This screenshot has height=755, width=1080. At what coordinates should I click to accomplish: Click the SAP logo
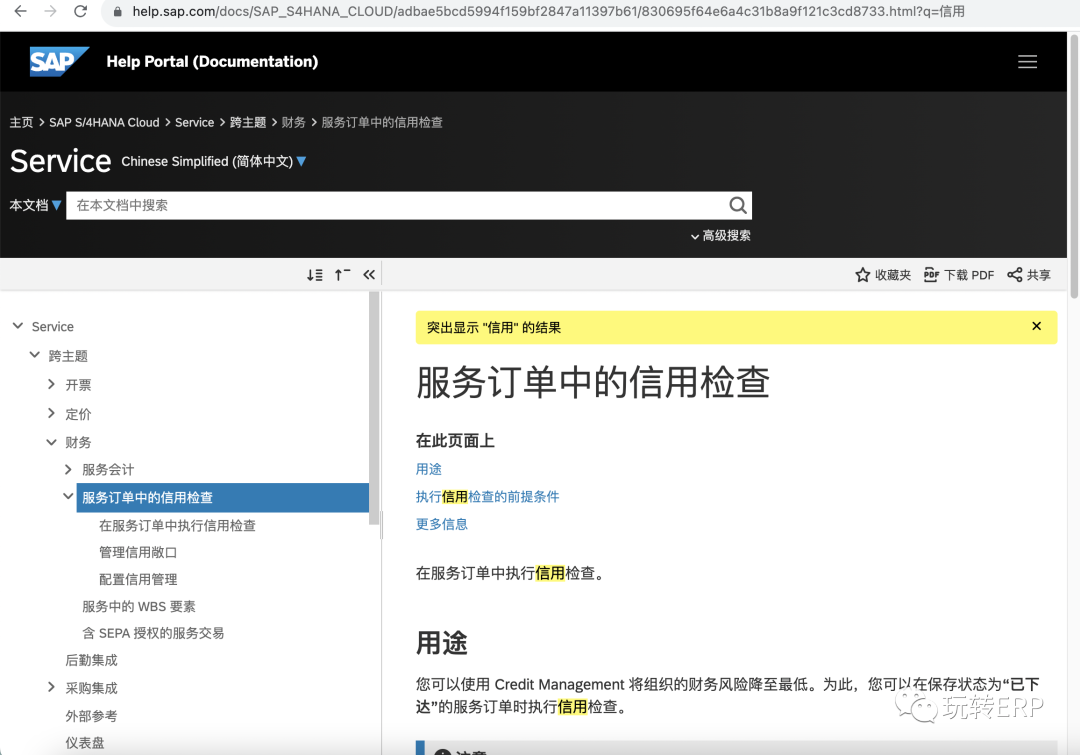(x=59, y=61)
